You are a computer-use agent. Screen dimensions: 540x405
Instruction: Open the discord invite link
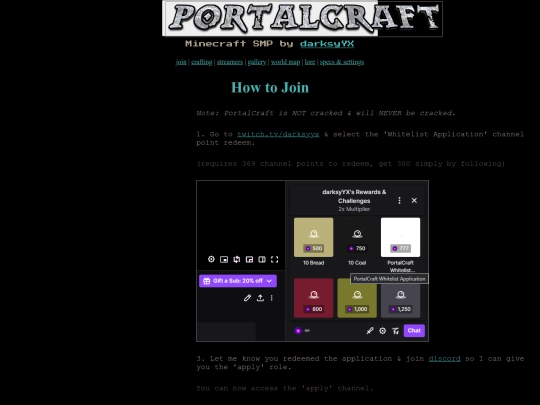coord(444,359)
